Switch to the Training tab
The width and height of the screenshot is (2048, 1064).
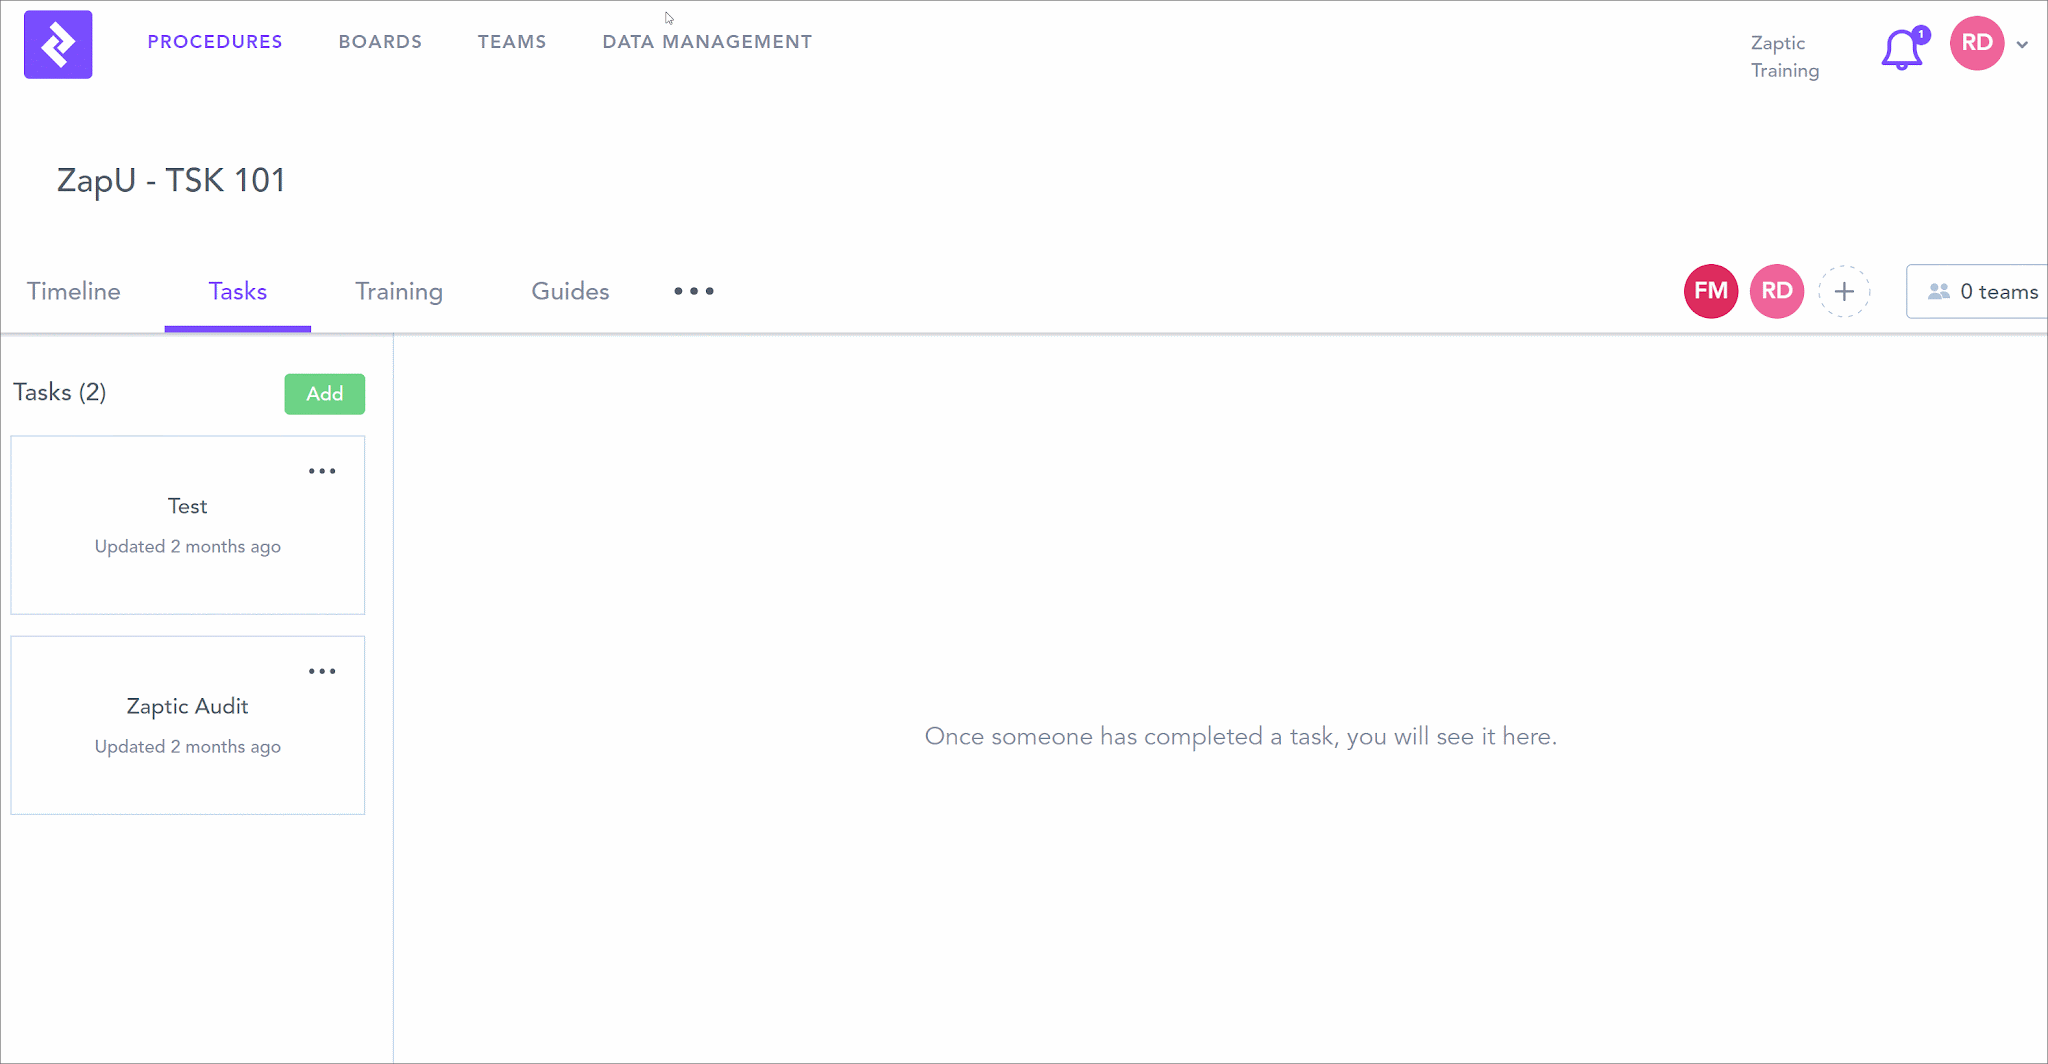pyautogui.click(x=398, y=291)
